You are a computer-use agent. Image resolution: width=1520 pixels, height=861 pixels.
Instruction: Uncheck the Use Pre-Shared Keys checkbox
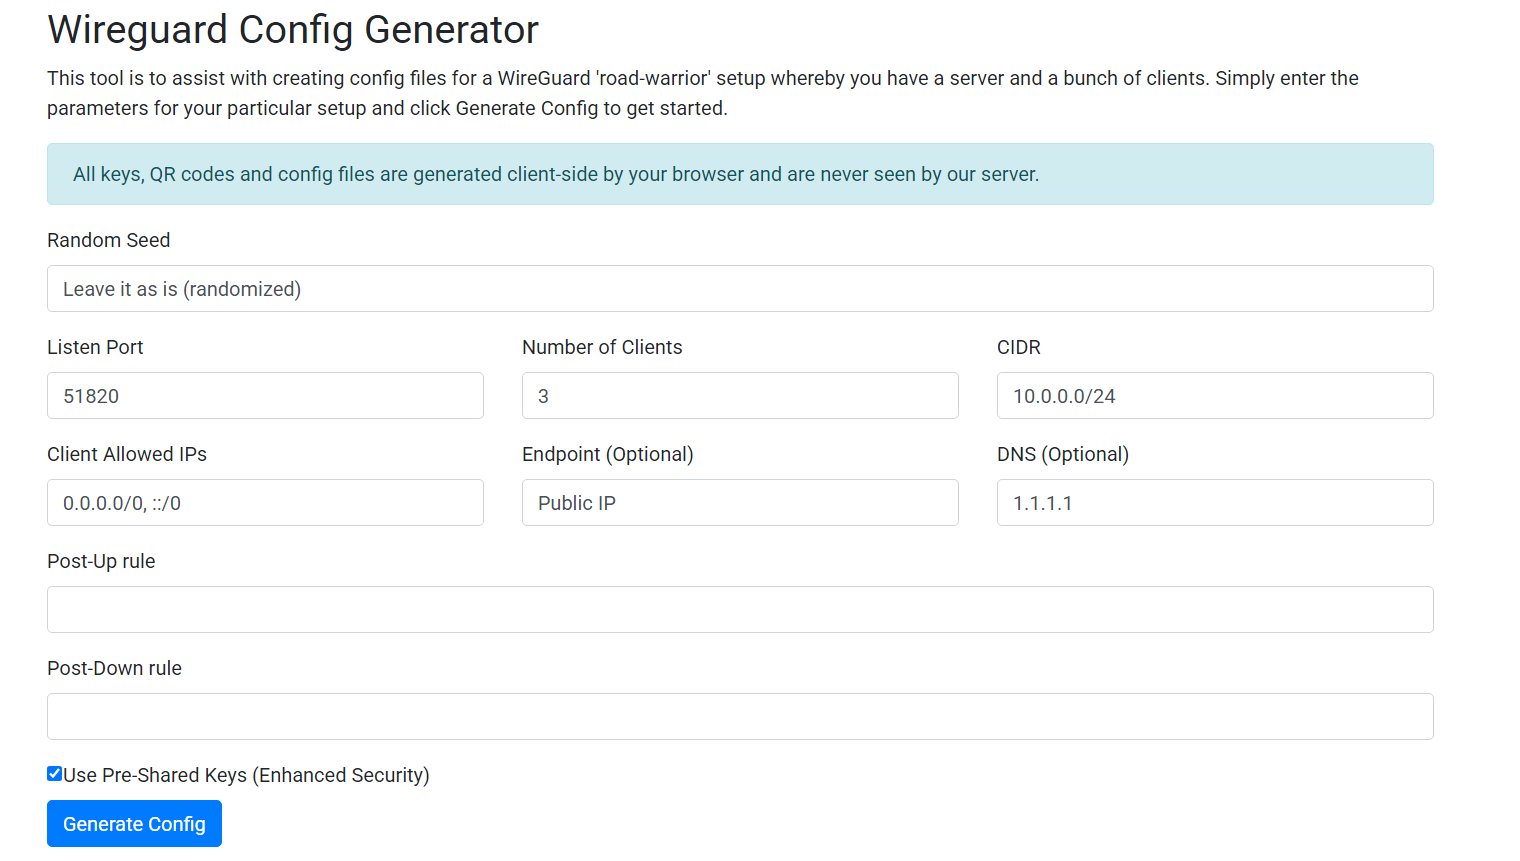point(55,774)
